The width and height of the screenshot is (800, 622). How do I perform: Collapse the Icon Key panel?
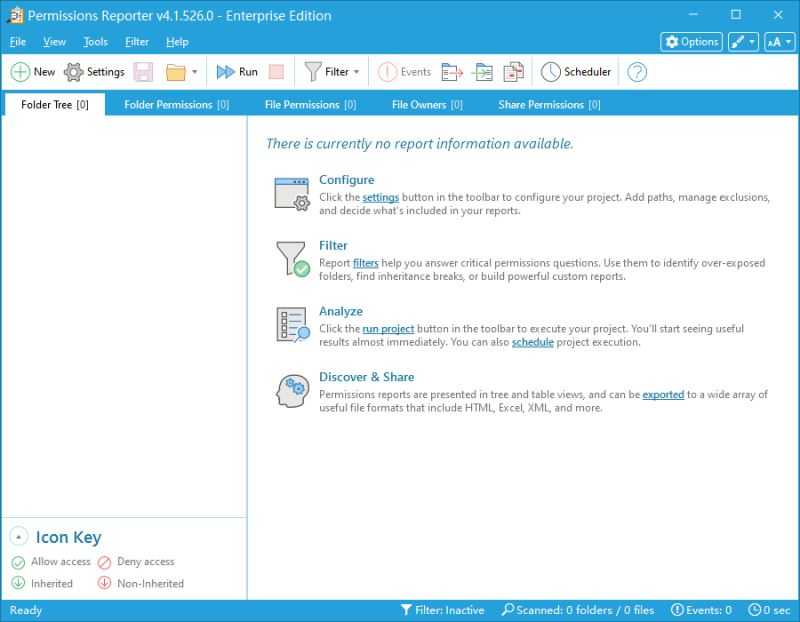pos(19,538)
